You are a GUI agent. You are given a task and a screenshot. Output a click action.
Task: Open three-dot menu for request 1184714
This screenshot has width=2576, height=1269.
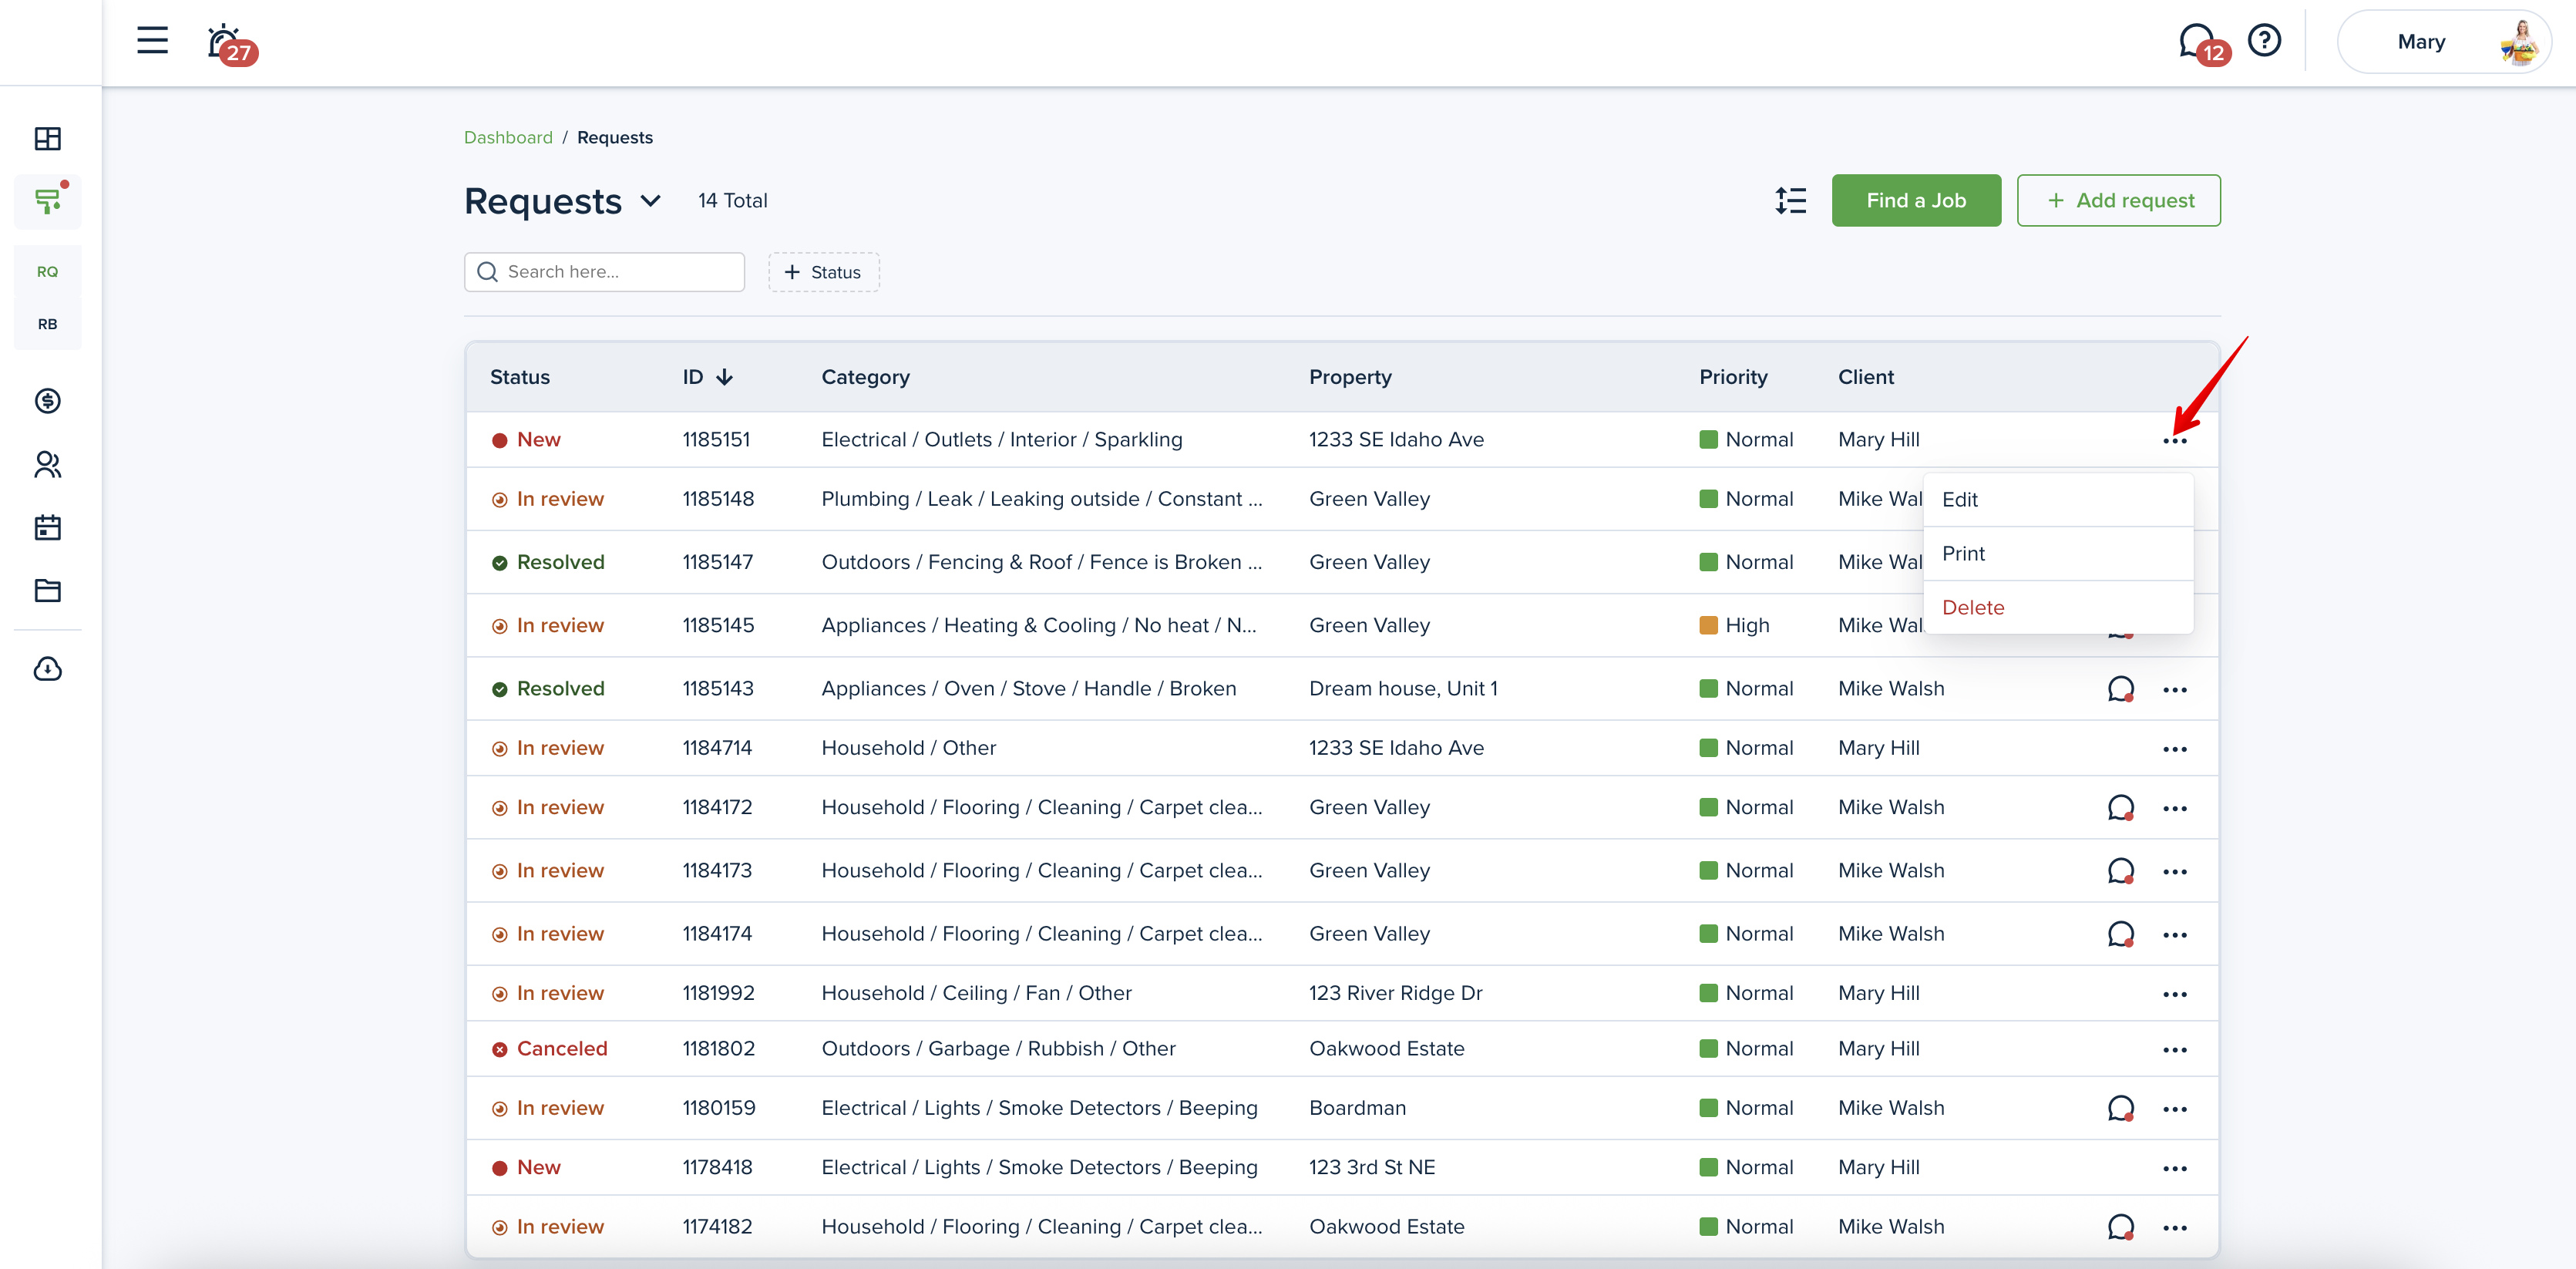2174,749
